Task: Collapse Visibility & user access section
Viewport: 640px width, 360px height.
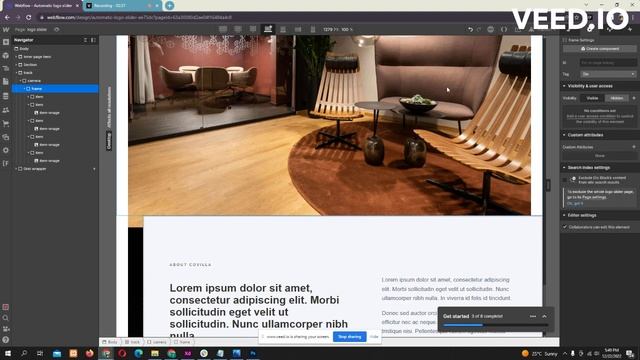Action: tap(564, 86)
